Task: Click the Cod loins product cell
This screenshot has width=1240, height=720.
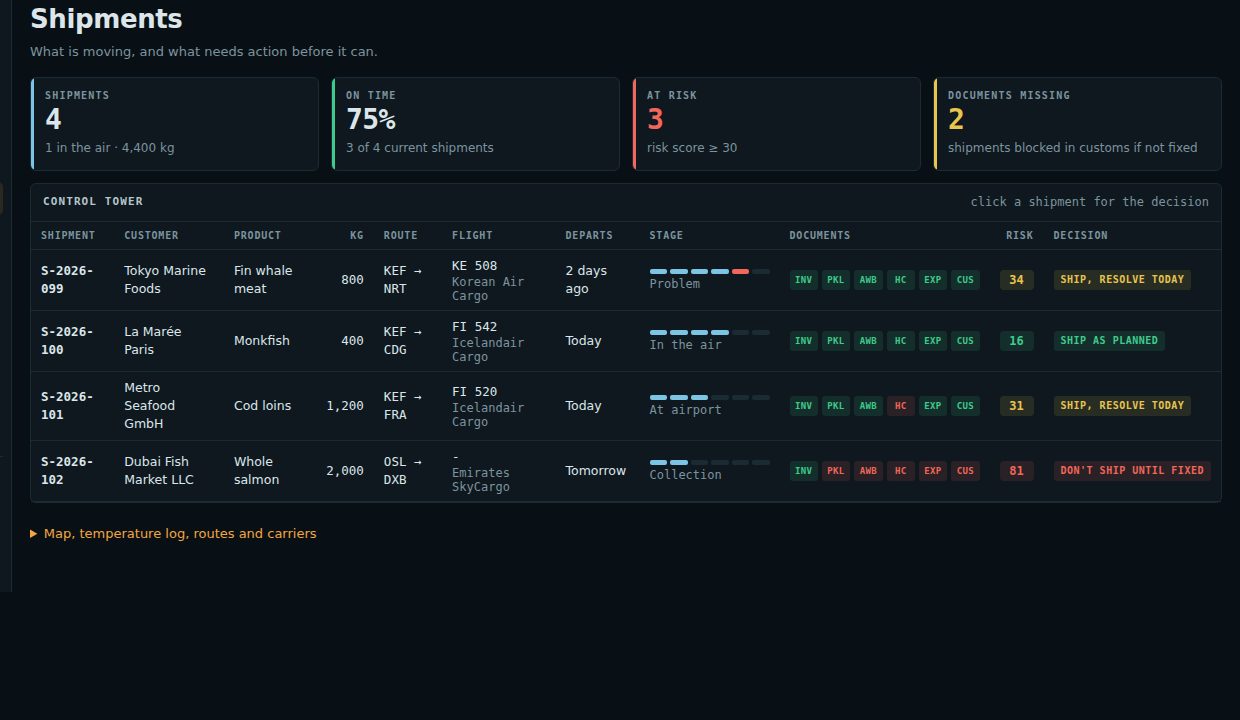Action: pos(263,406)
